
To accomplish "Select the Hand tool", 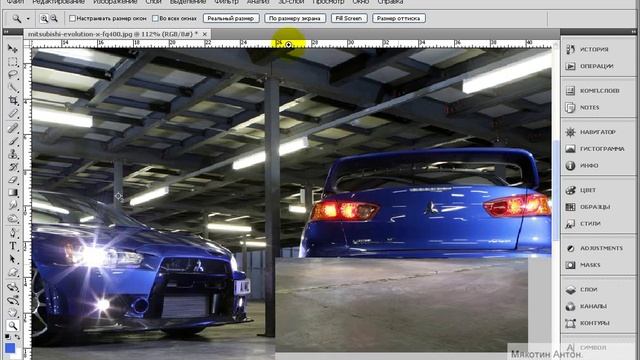I will (x=13, y=313).
